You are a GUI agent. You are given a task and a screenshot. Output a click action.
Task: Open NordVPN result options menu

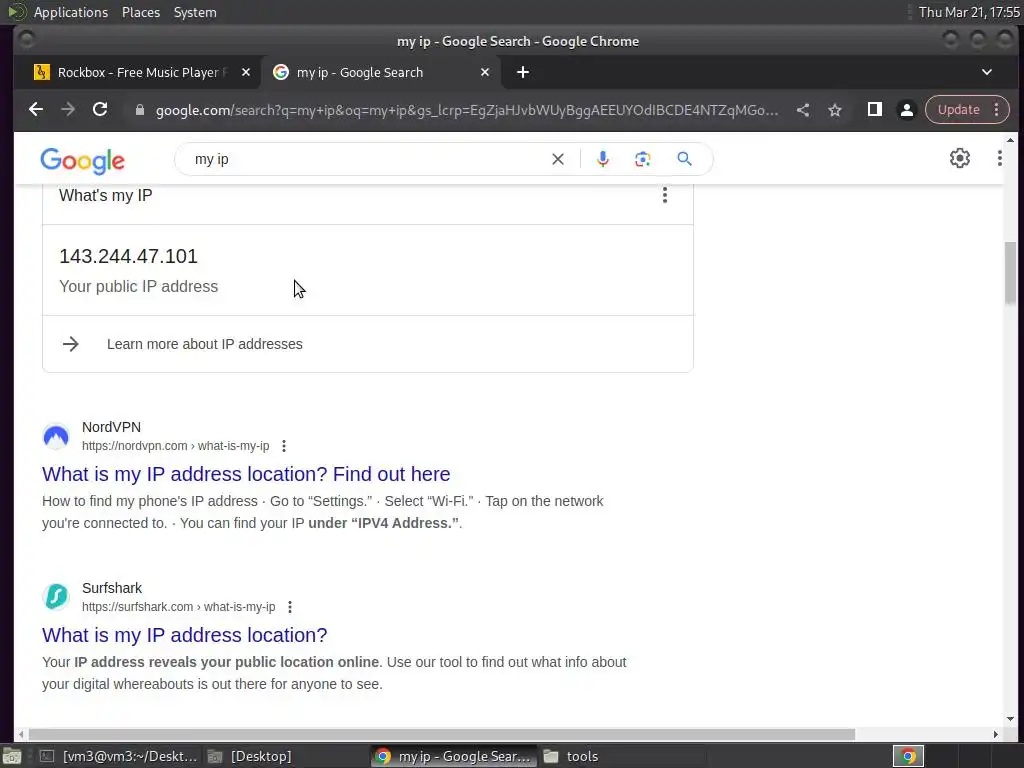click(283, 446)
